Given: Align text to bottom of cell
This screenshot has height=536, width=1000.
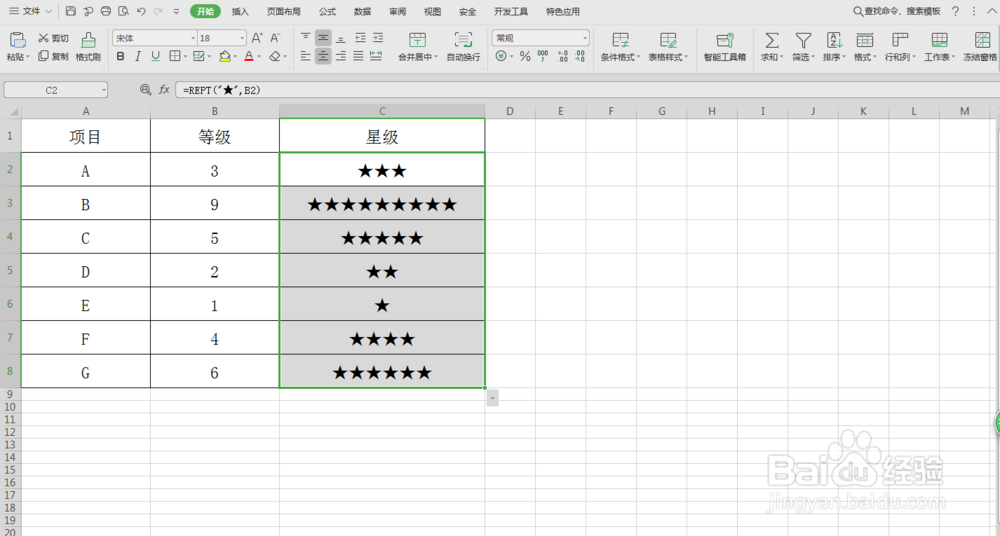Looking at the screenshot, I should (x=341, y=38).
